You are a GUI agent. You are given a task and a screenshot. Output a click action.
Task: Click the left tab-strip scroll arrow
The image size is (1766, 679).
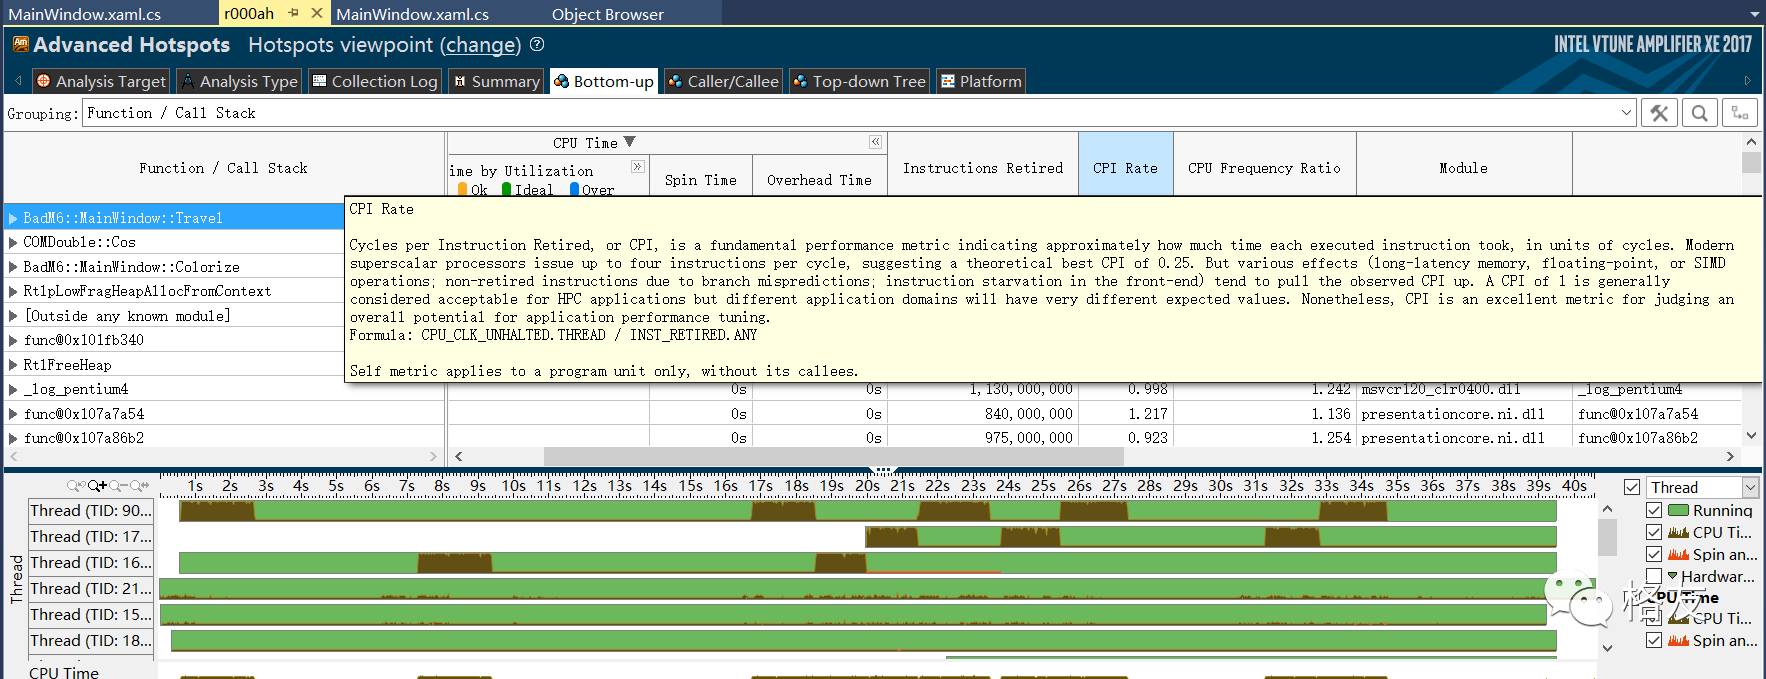tap(17, 81)
